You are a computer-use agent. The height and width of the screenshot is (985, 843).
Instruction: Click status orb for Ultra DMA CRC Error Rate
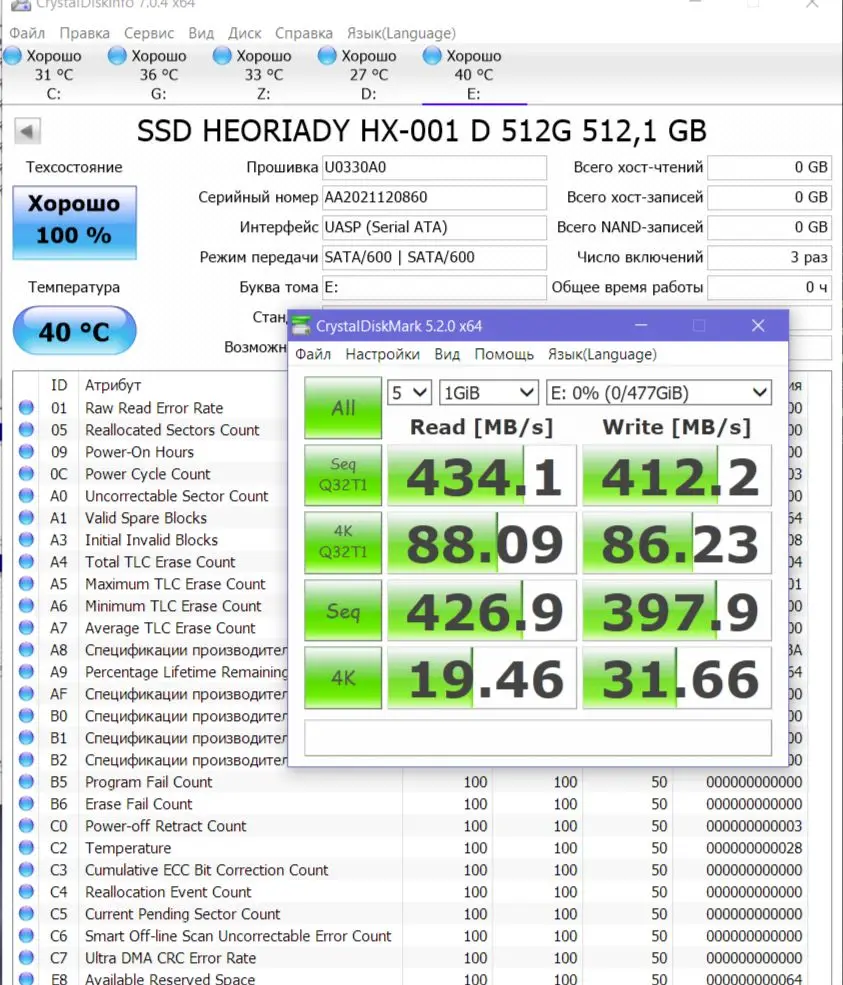(x=26, y=957)
